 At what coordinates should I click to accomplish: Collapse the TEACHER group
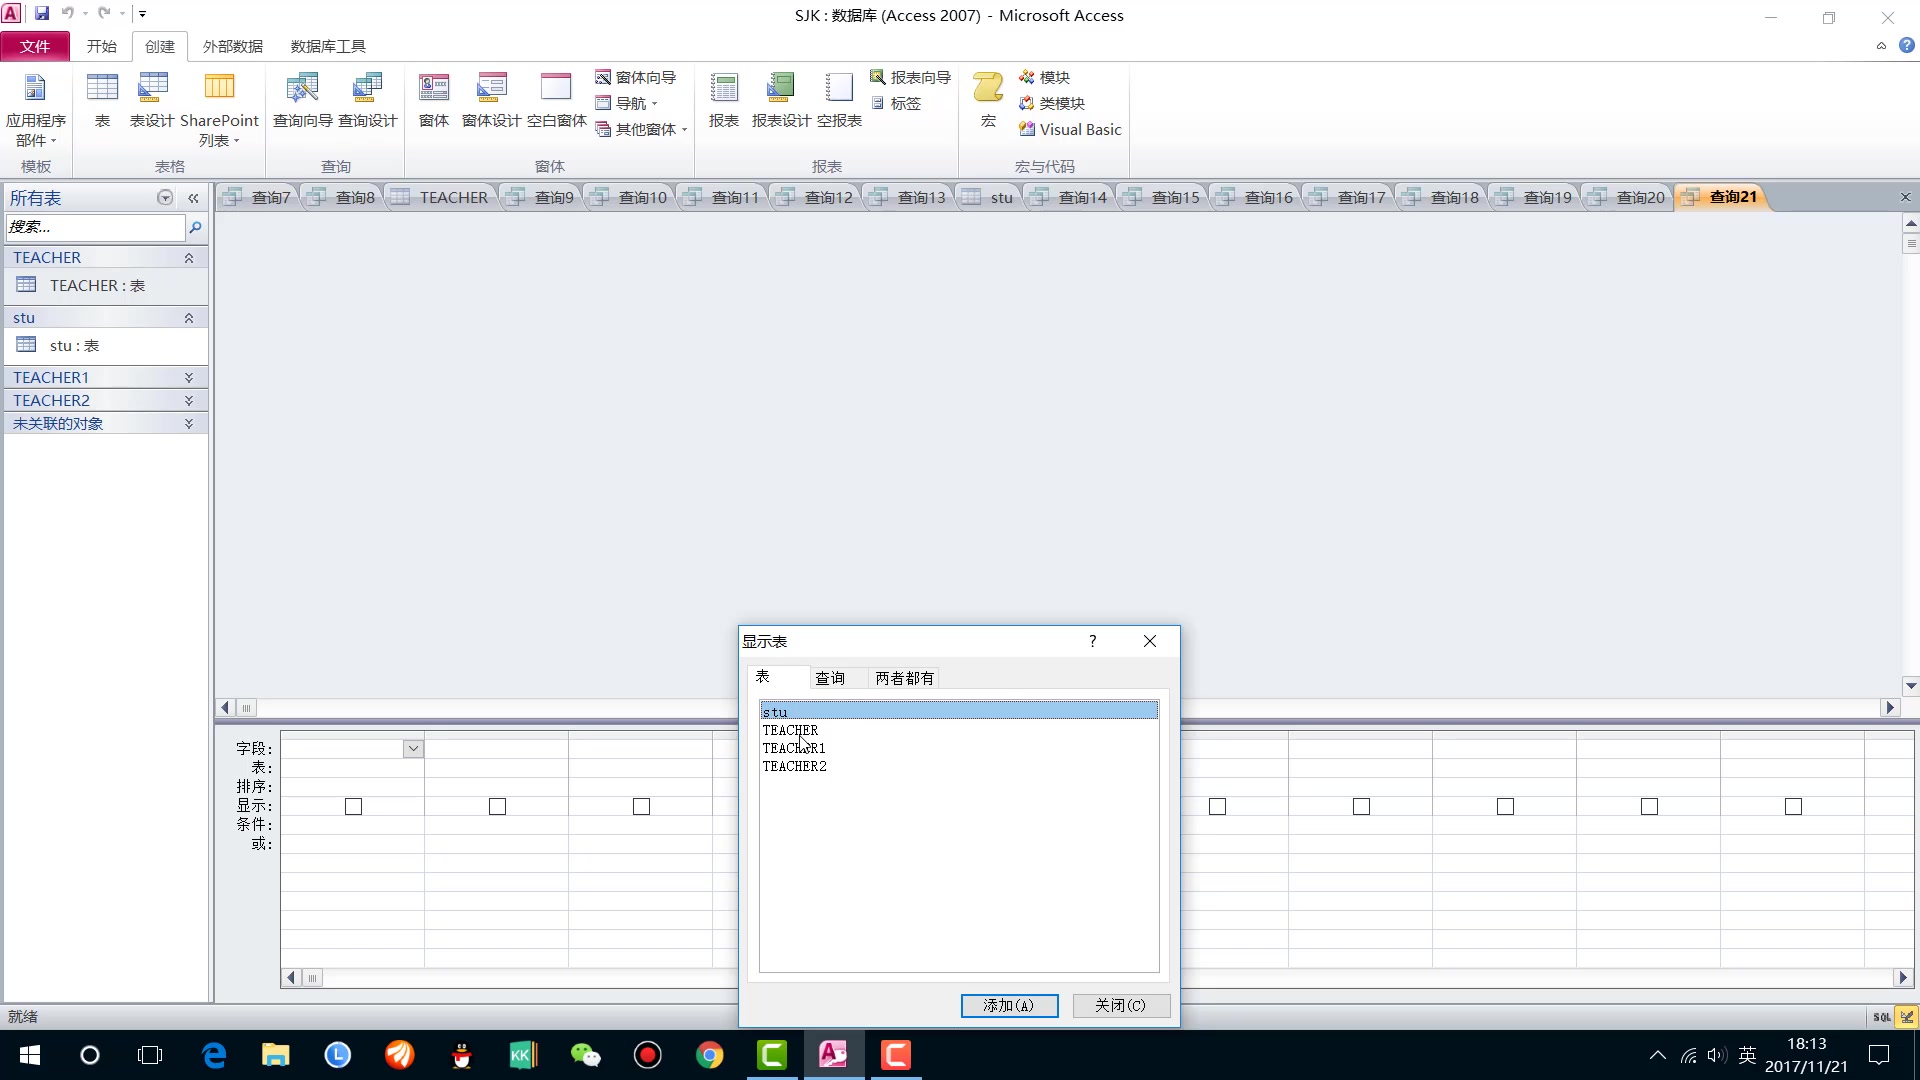[188, 258]
